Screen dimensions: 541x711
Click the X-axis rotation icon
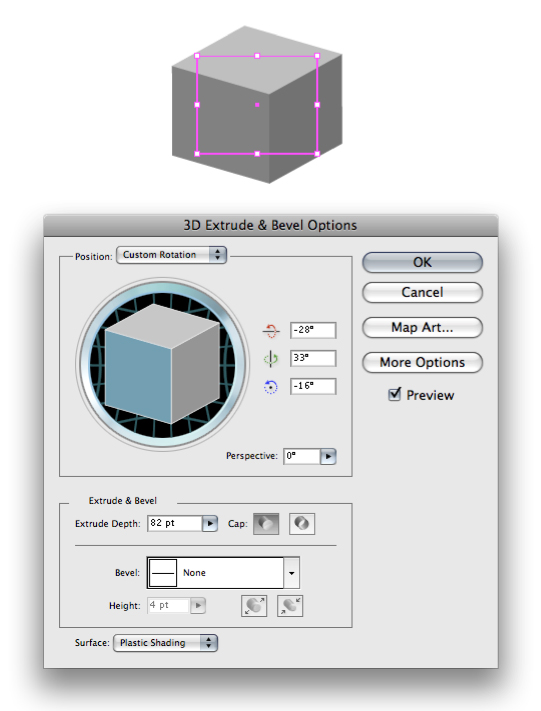point(271,331)
